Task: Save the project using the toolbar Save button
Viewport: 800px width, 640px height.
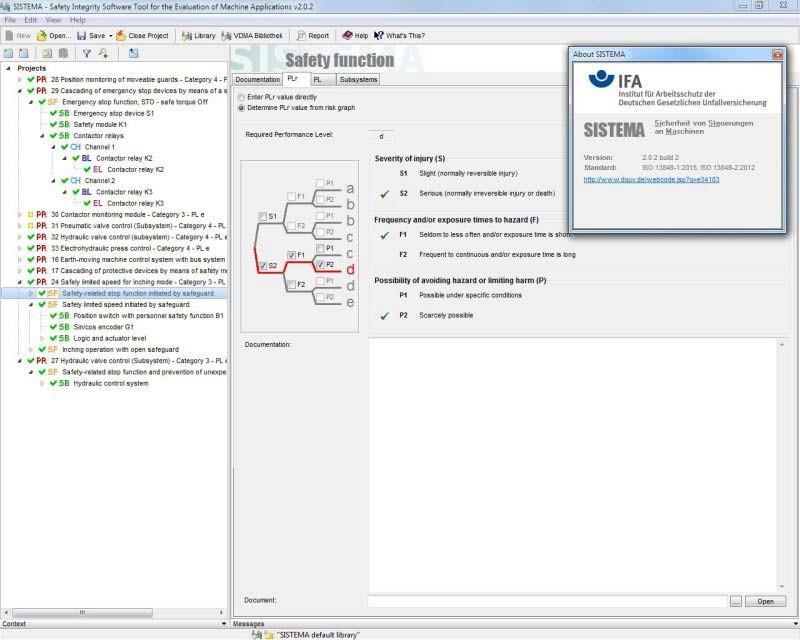Action: tap(91, 36)
